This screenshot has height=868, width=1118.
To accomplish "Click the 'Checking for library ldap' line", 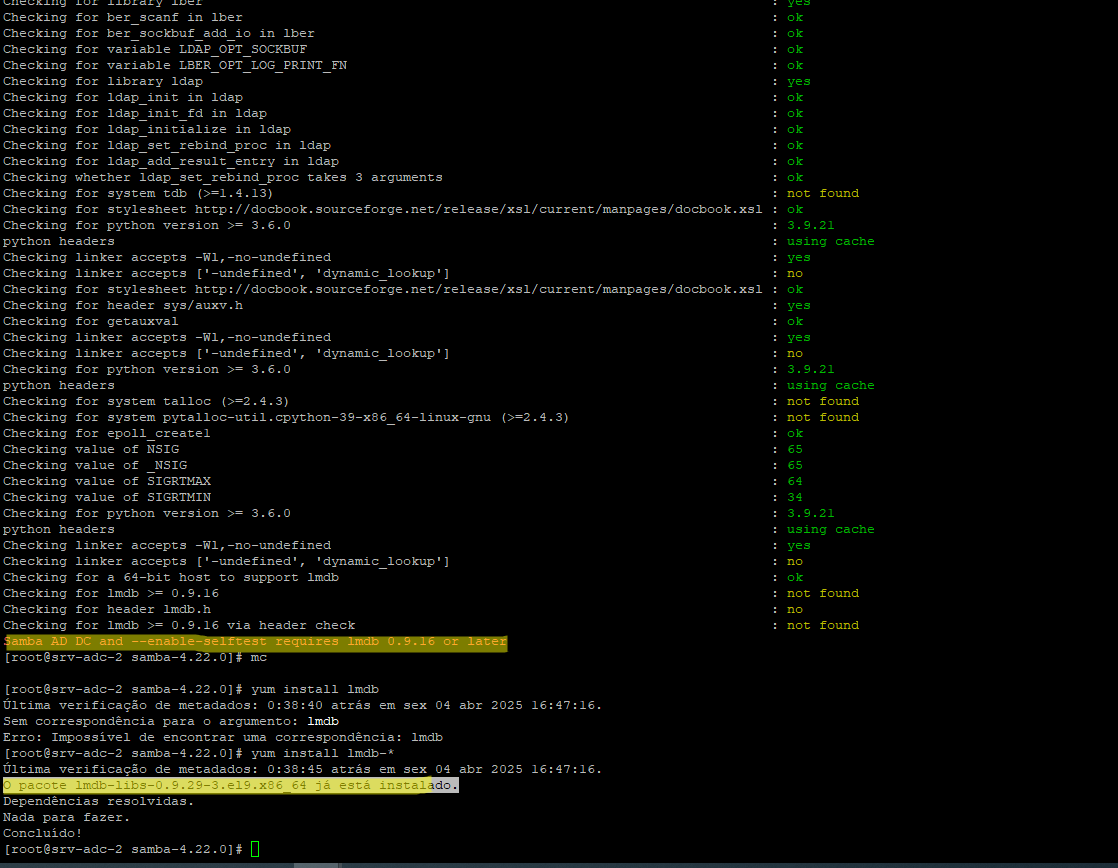I will coord(103,81).
